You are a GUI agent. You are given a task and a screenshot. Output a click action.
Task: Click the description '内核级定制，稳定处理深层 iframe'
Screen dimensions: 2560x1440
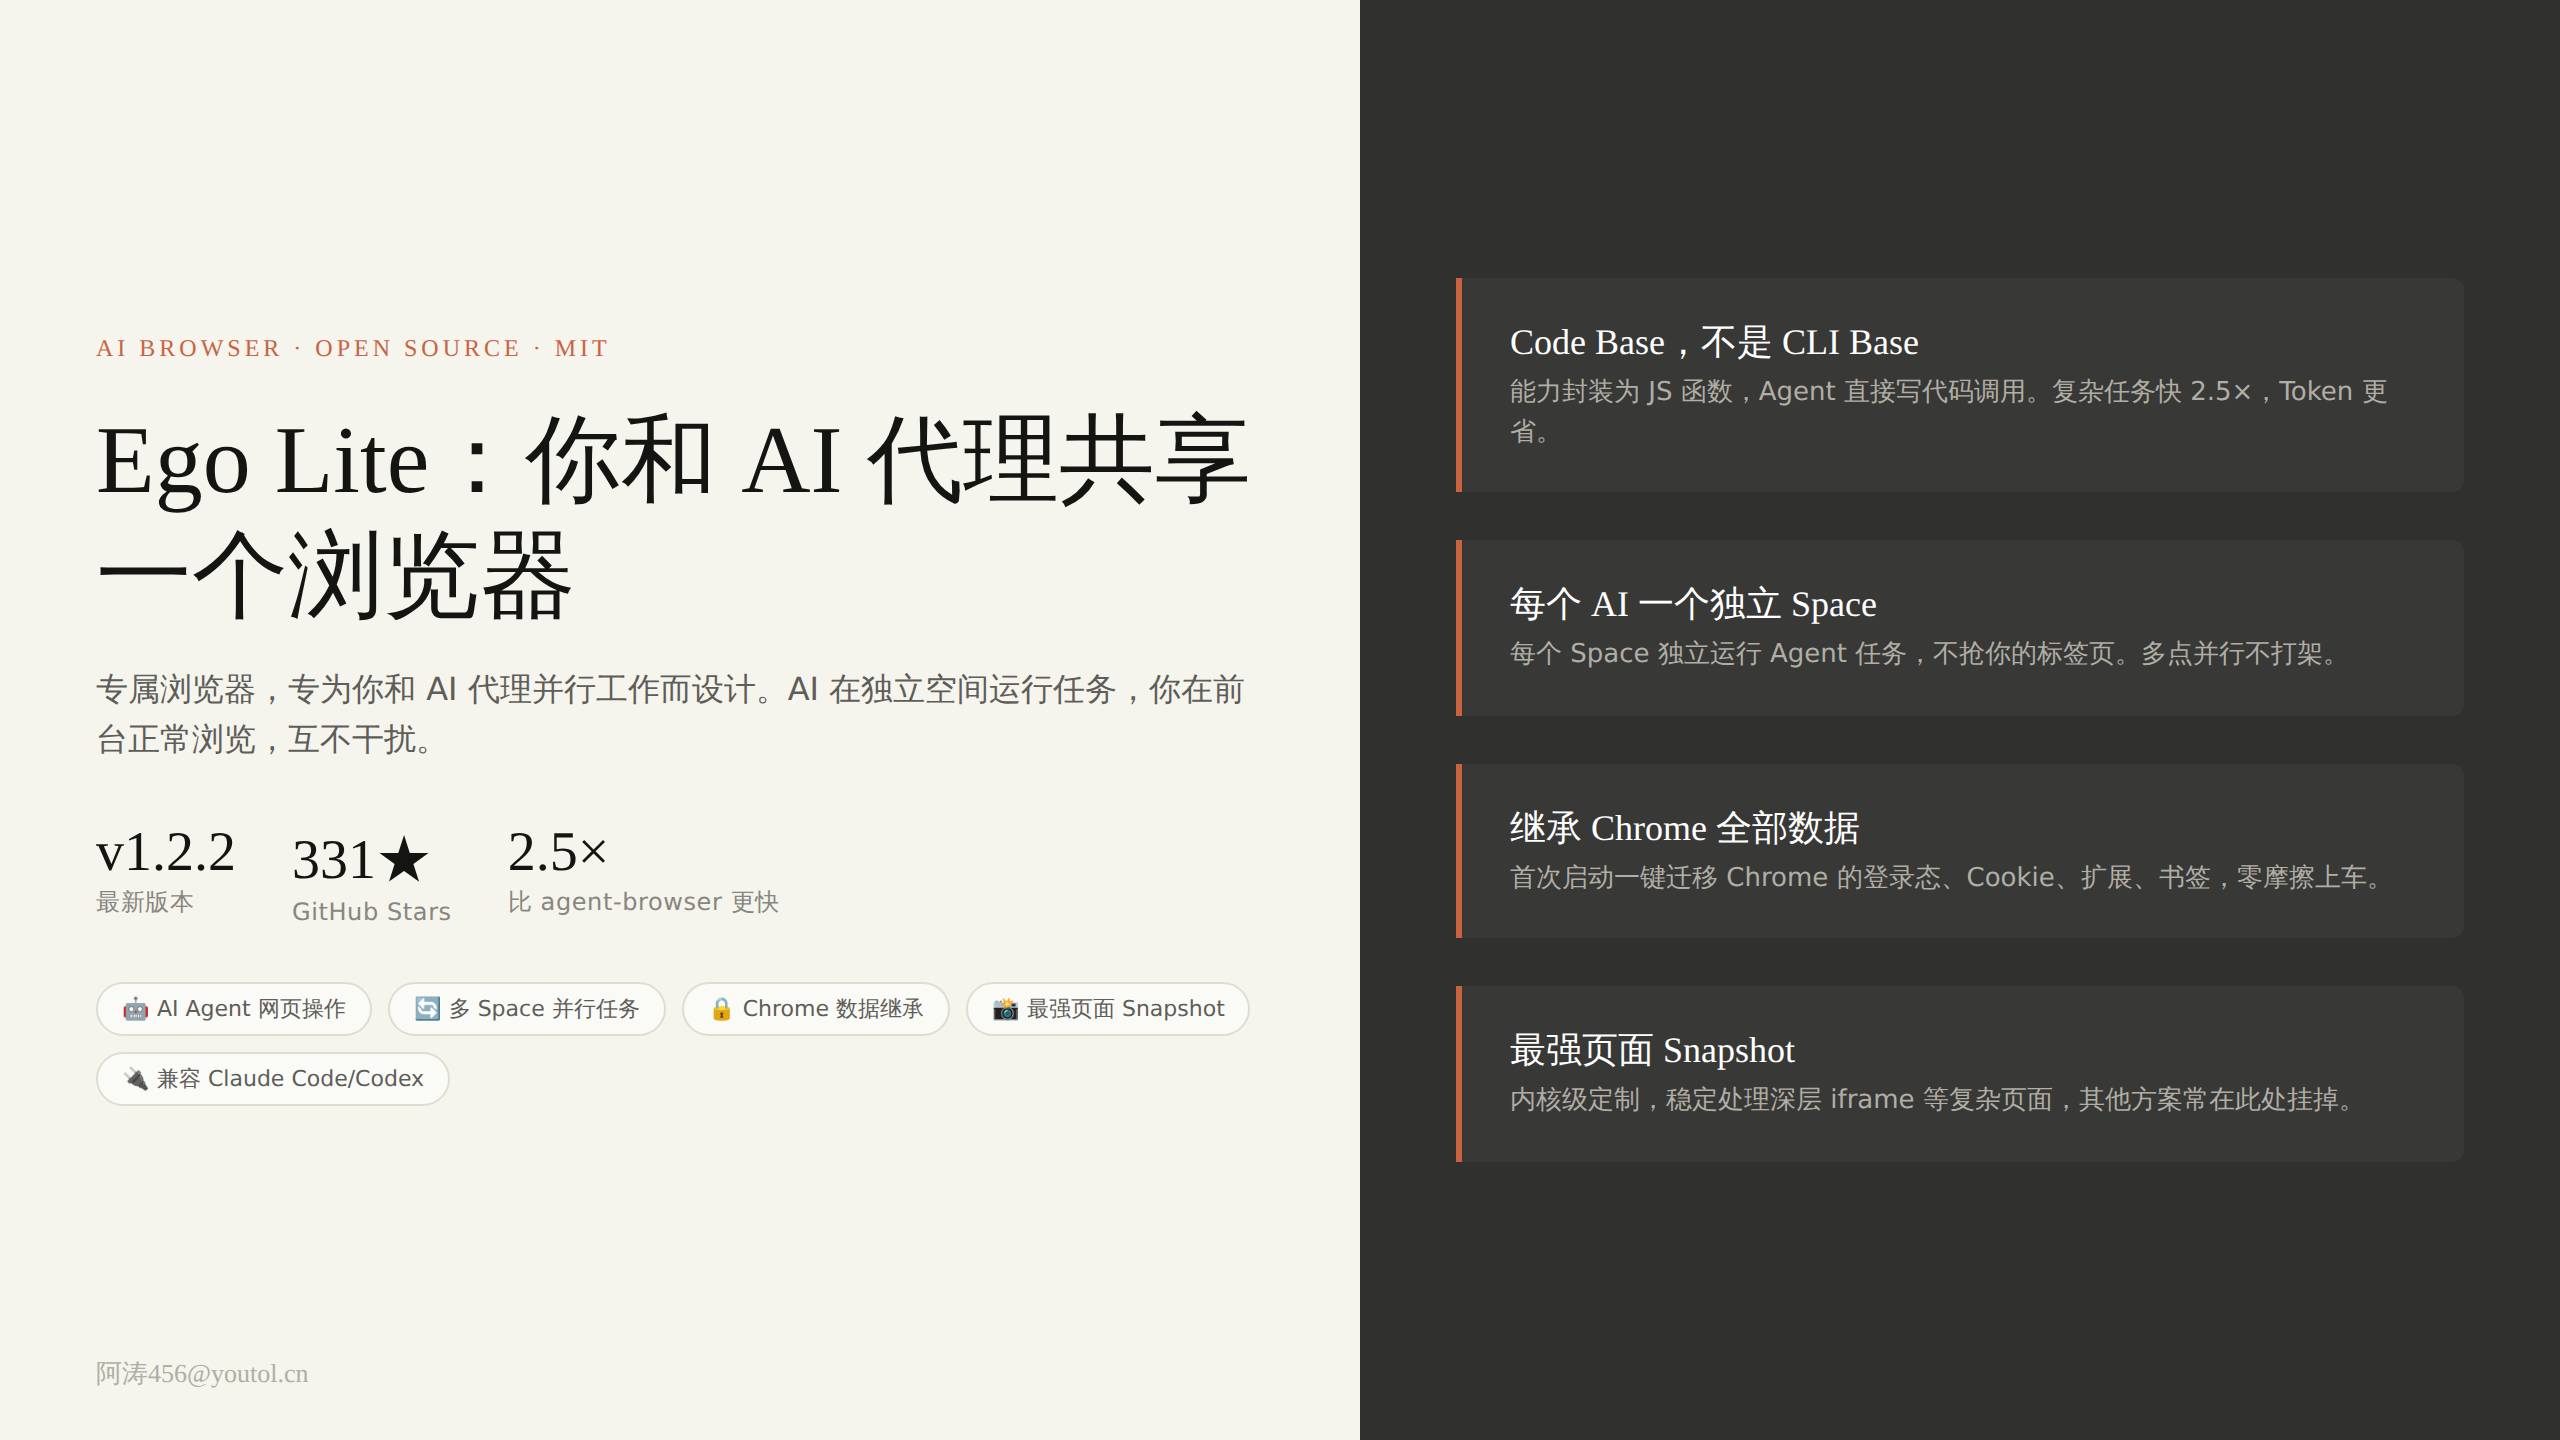click(x=1934, y=1100)
